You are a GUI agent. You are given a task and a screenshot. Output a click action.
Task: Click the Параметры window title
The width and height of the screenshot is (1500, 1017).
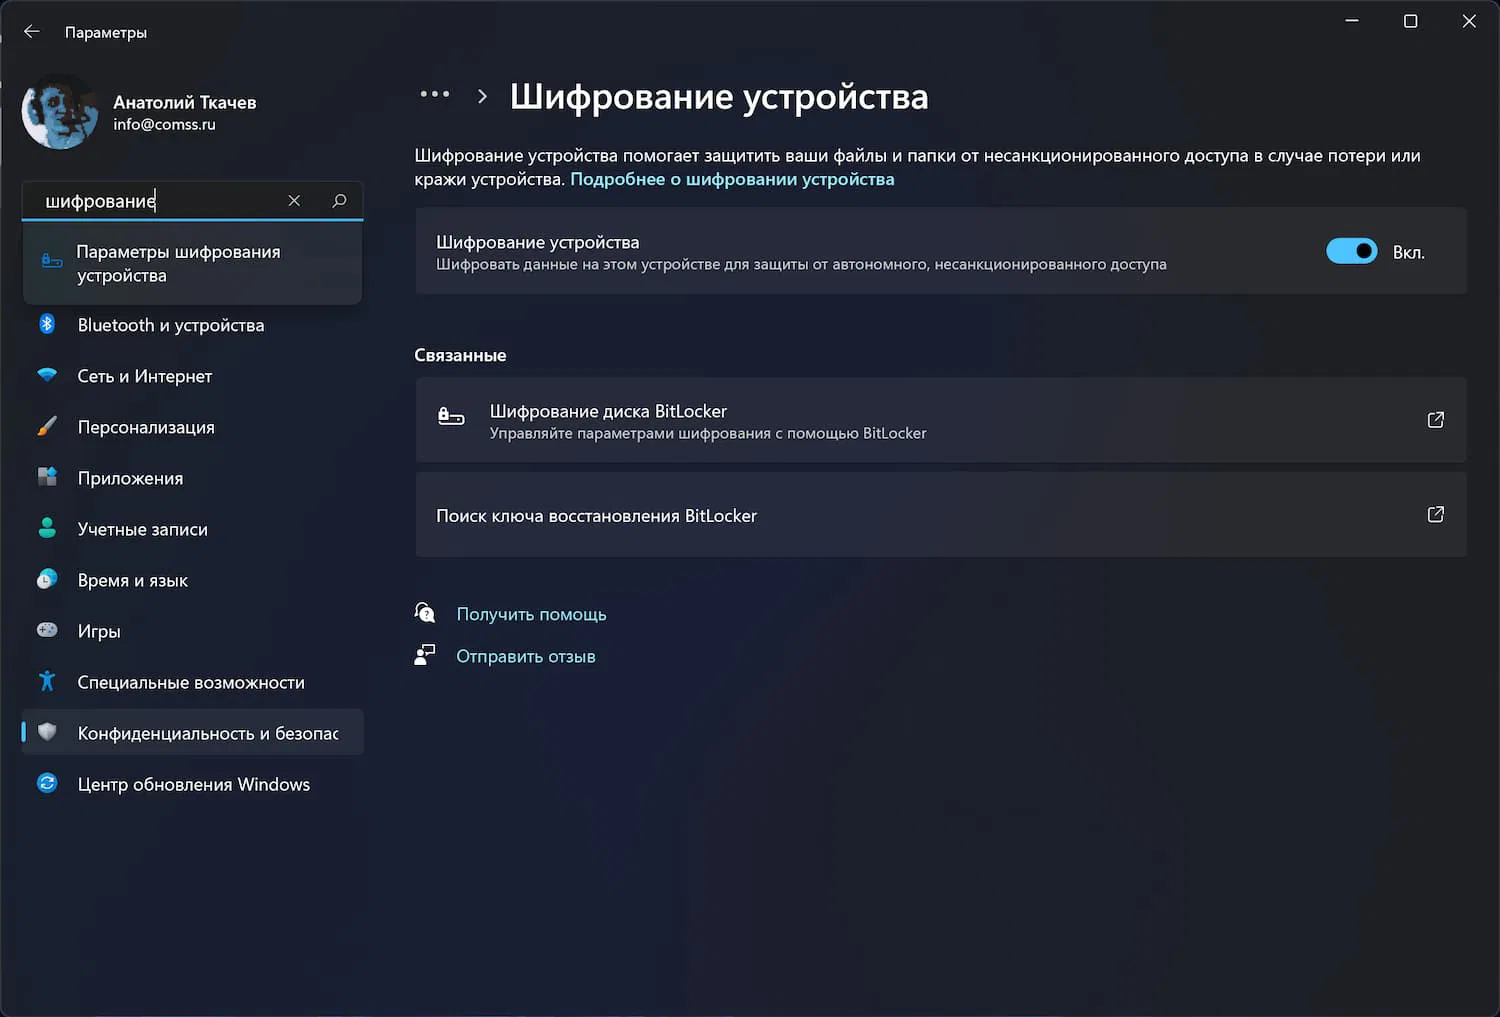(106, 32)
